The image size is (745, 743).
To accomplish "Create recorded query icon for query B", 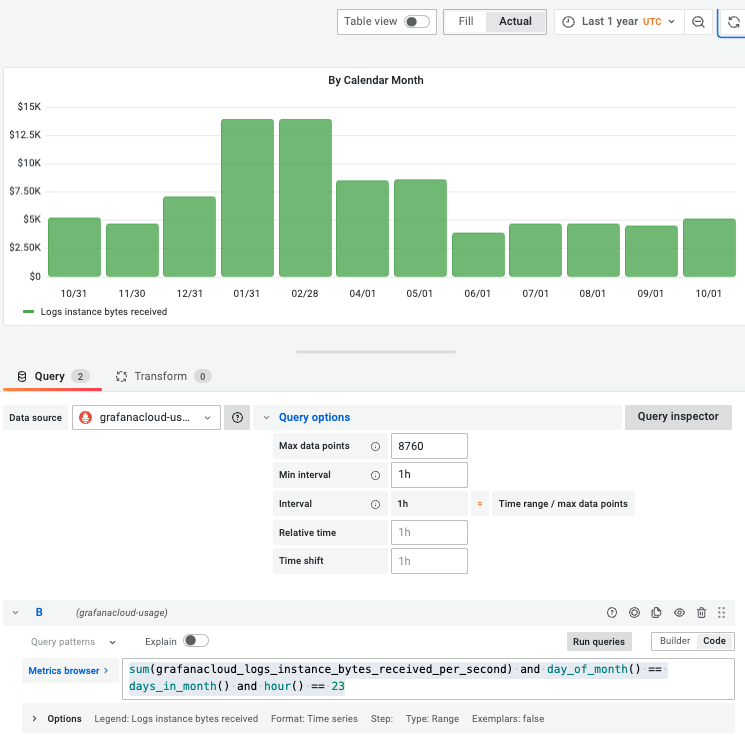I will click(x=634, y=613).
